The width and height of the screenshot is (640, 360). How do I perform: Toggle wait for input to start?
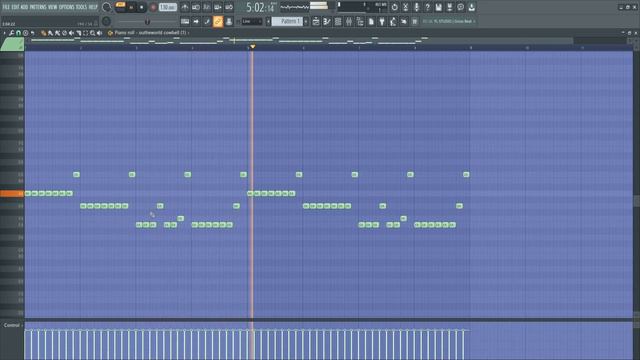pos(196,7)
